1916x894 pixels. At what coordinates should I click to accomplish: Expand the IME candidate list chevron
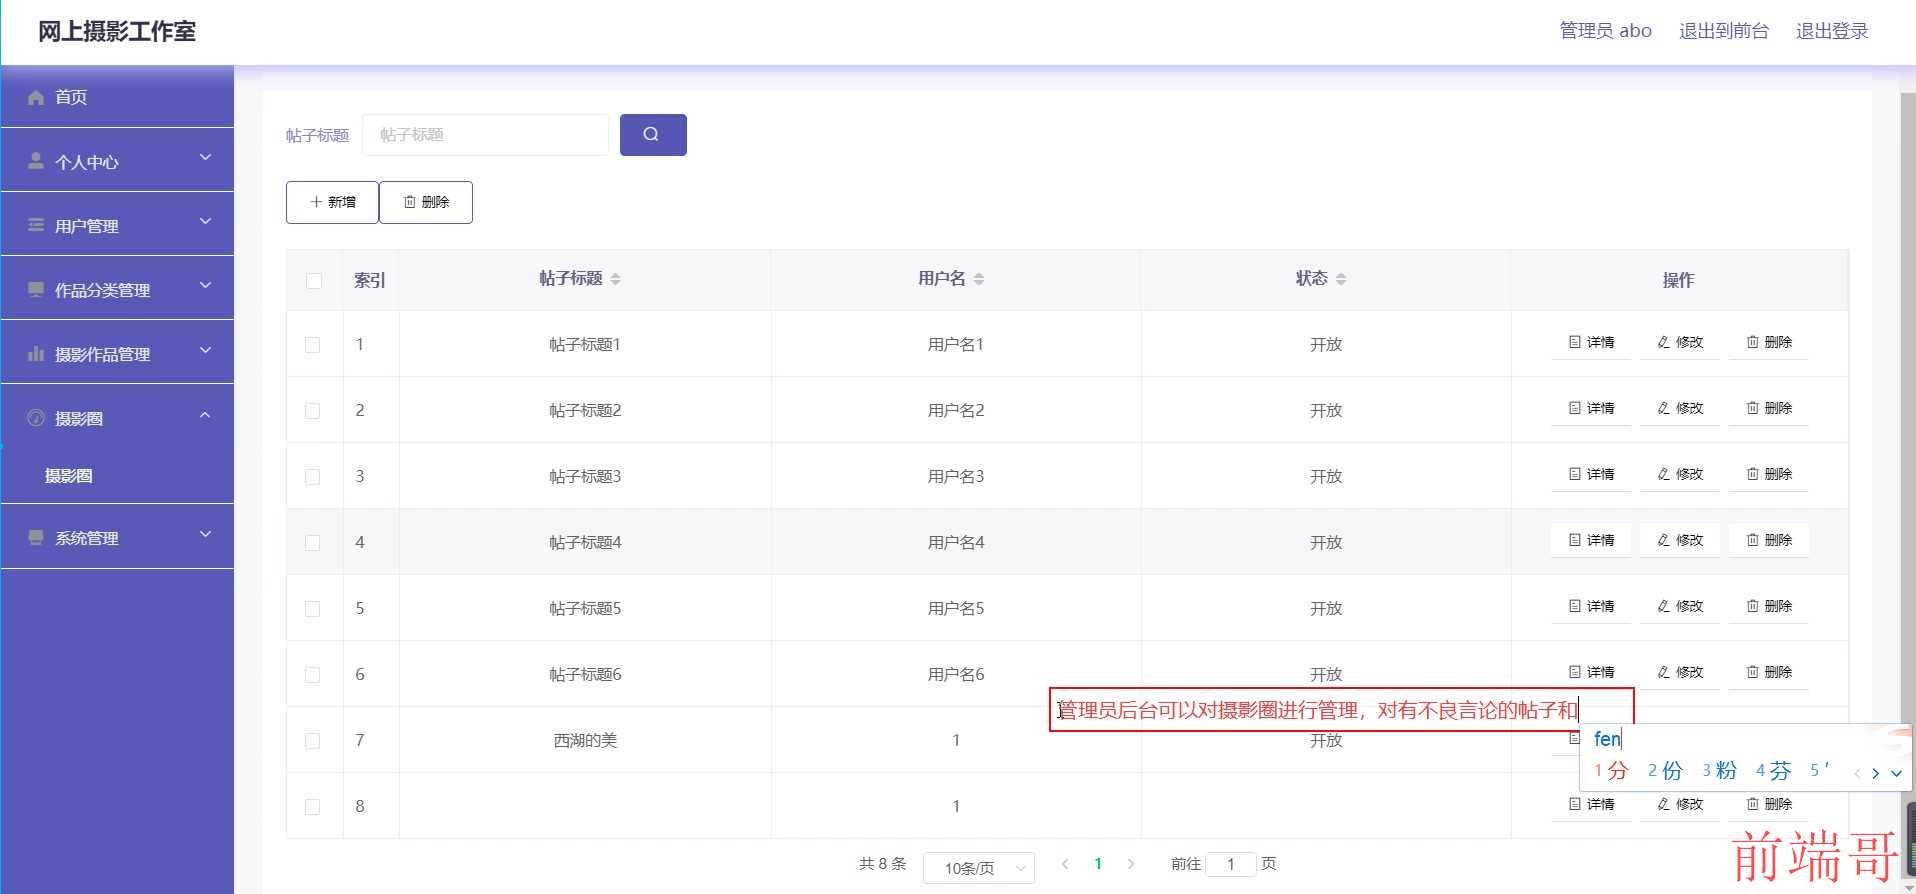pyautogui.click(x=1896, y=772)
